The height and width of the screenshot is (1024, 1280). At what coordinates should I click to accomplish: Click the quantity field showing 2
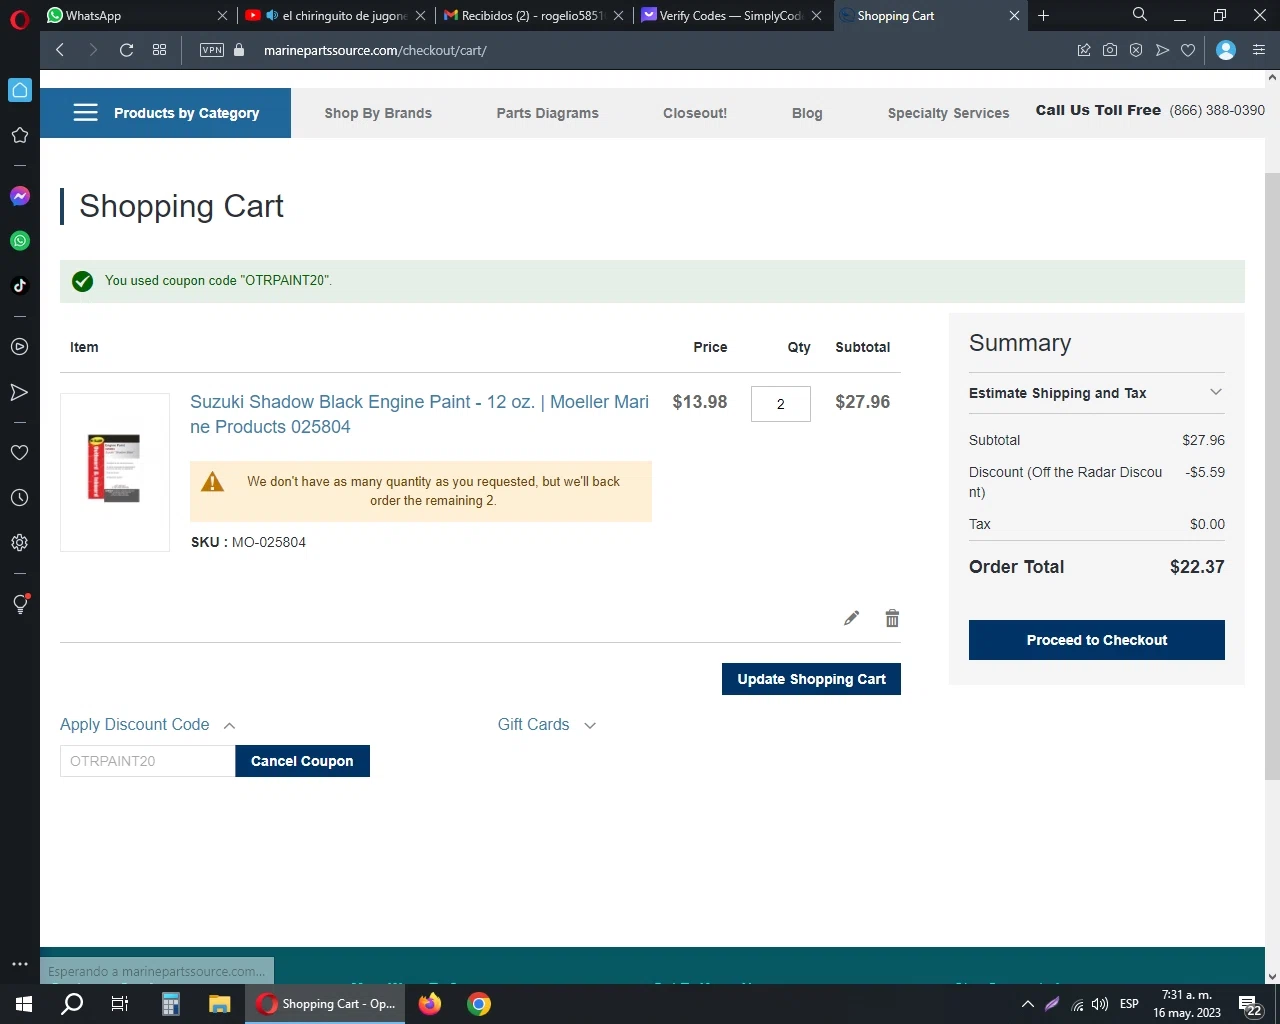click(781, 404)
